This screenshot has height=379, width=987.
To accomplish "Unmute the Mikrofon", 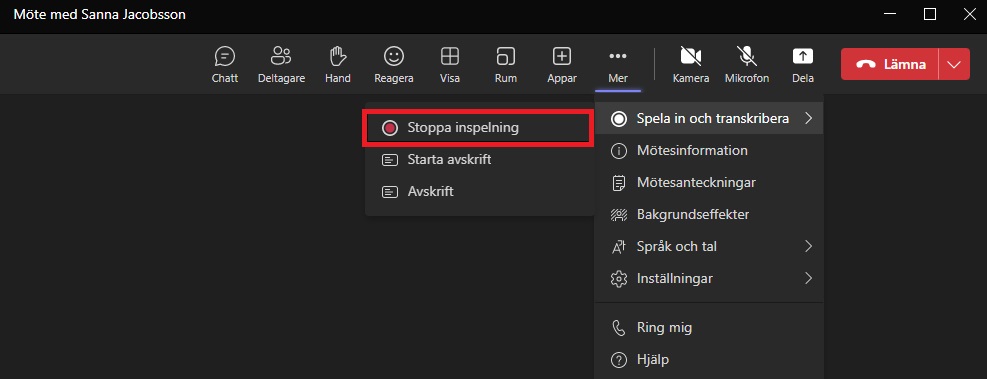I will point(747,65).
